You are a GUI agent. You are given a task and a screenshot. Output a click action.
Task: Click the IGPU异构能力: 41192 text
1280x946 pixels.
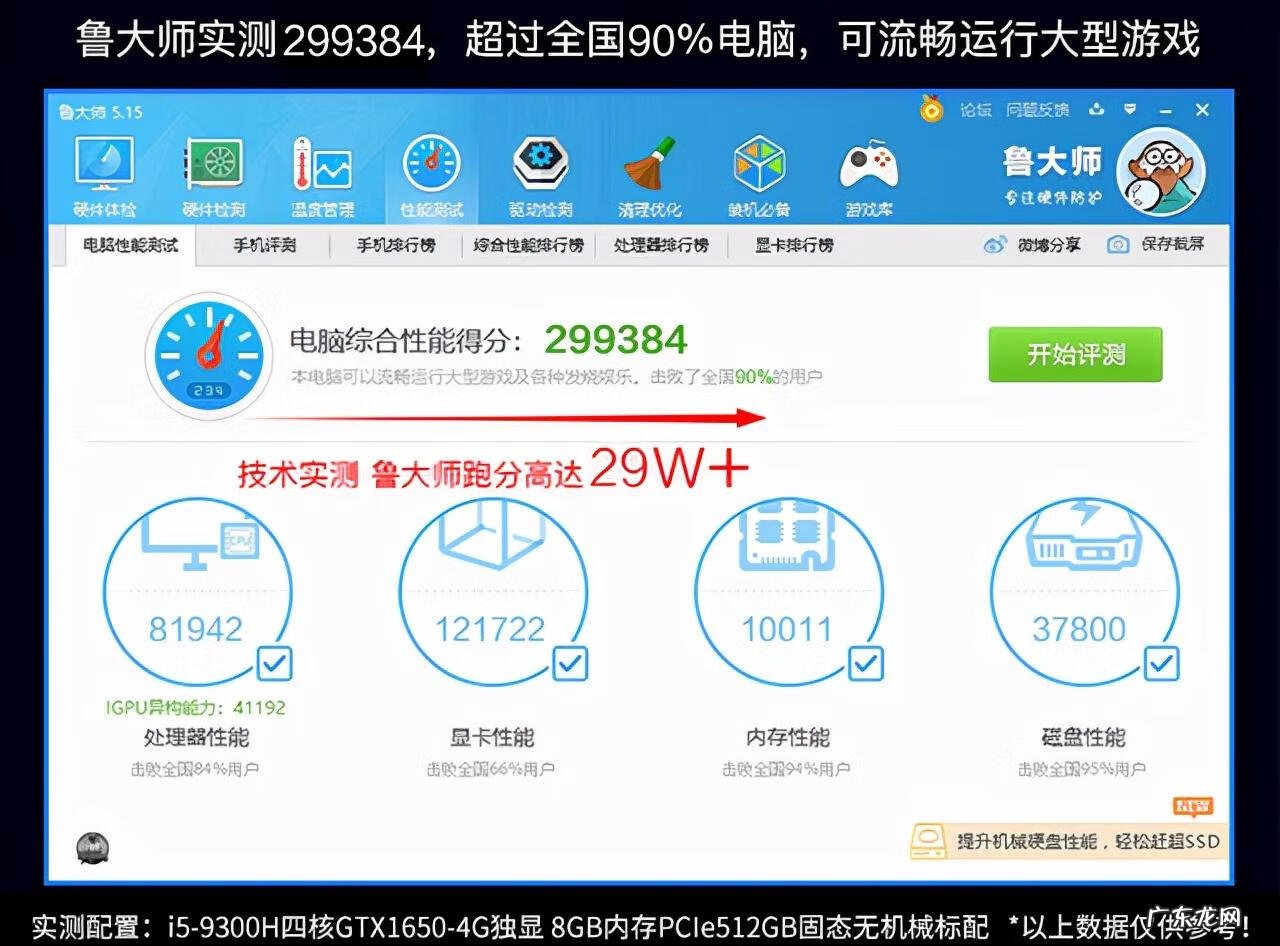tap(196, 707)
